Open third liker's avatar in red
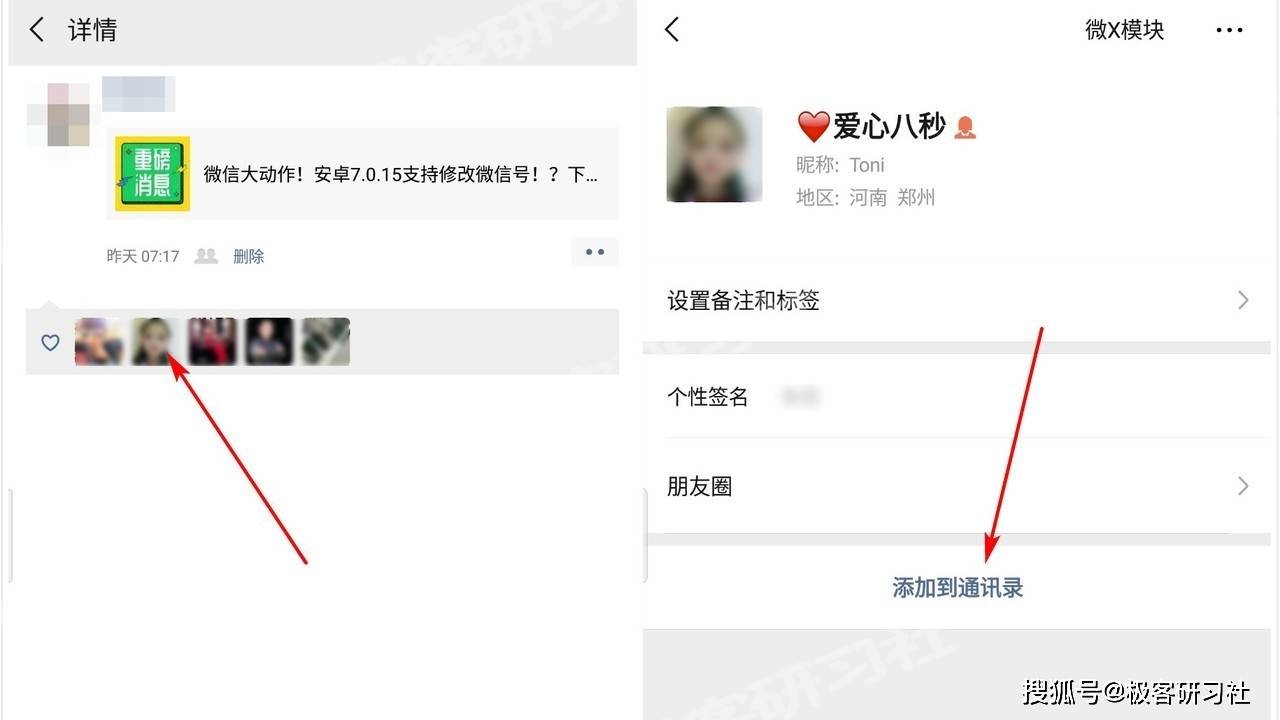Viewport: 1280px width, 720px height. coord(212,341)
